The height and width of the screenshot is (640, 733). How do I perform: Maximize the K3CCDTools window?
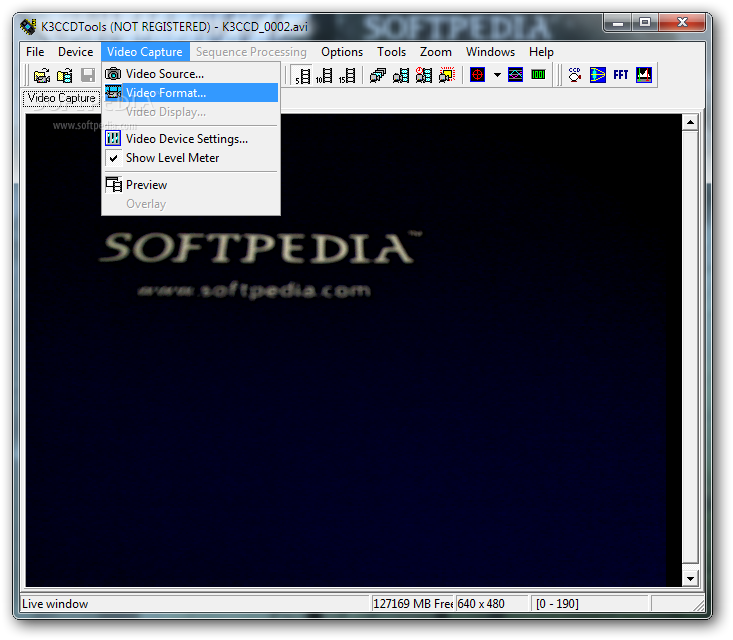coord(645,22)
